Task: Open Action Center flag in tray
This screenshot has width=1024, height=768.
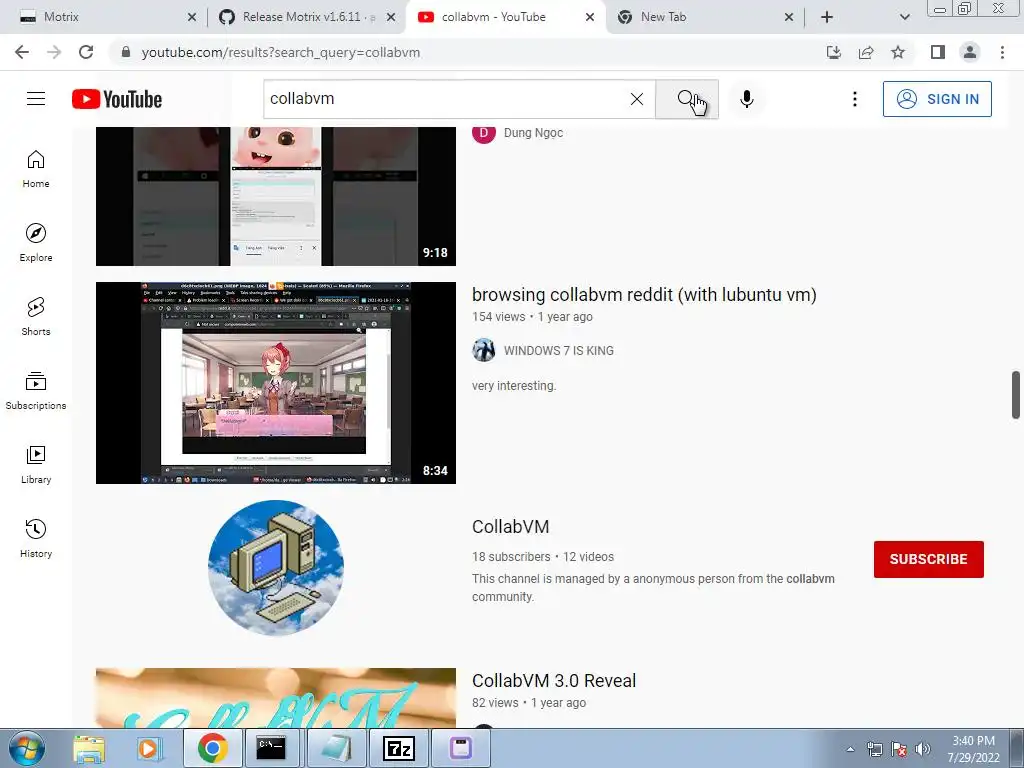Action: 899,749
